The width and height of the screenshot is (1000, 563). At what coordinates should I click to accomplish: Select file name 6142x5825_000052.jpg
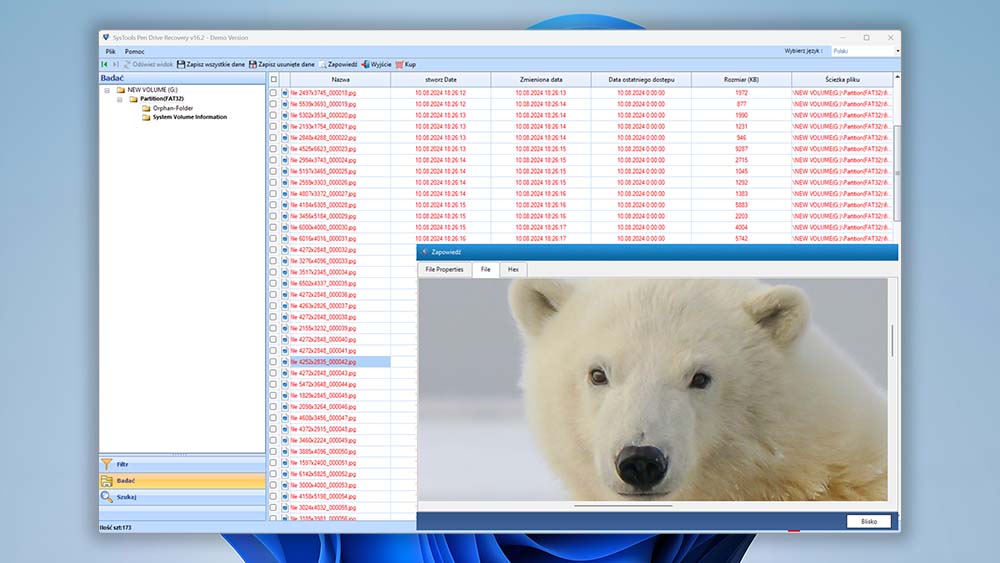coord(323,474)
